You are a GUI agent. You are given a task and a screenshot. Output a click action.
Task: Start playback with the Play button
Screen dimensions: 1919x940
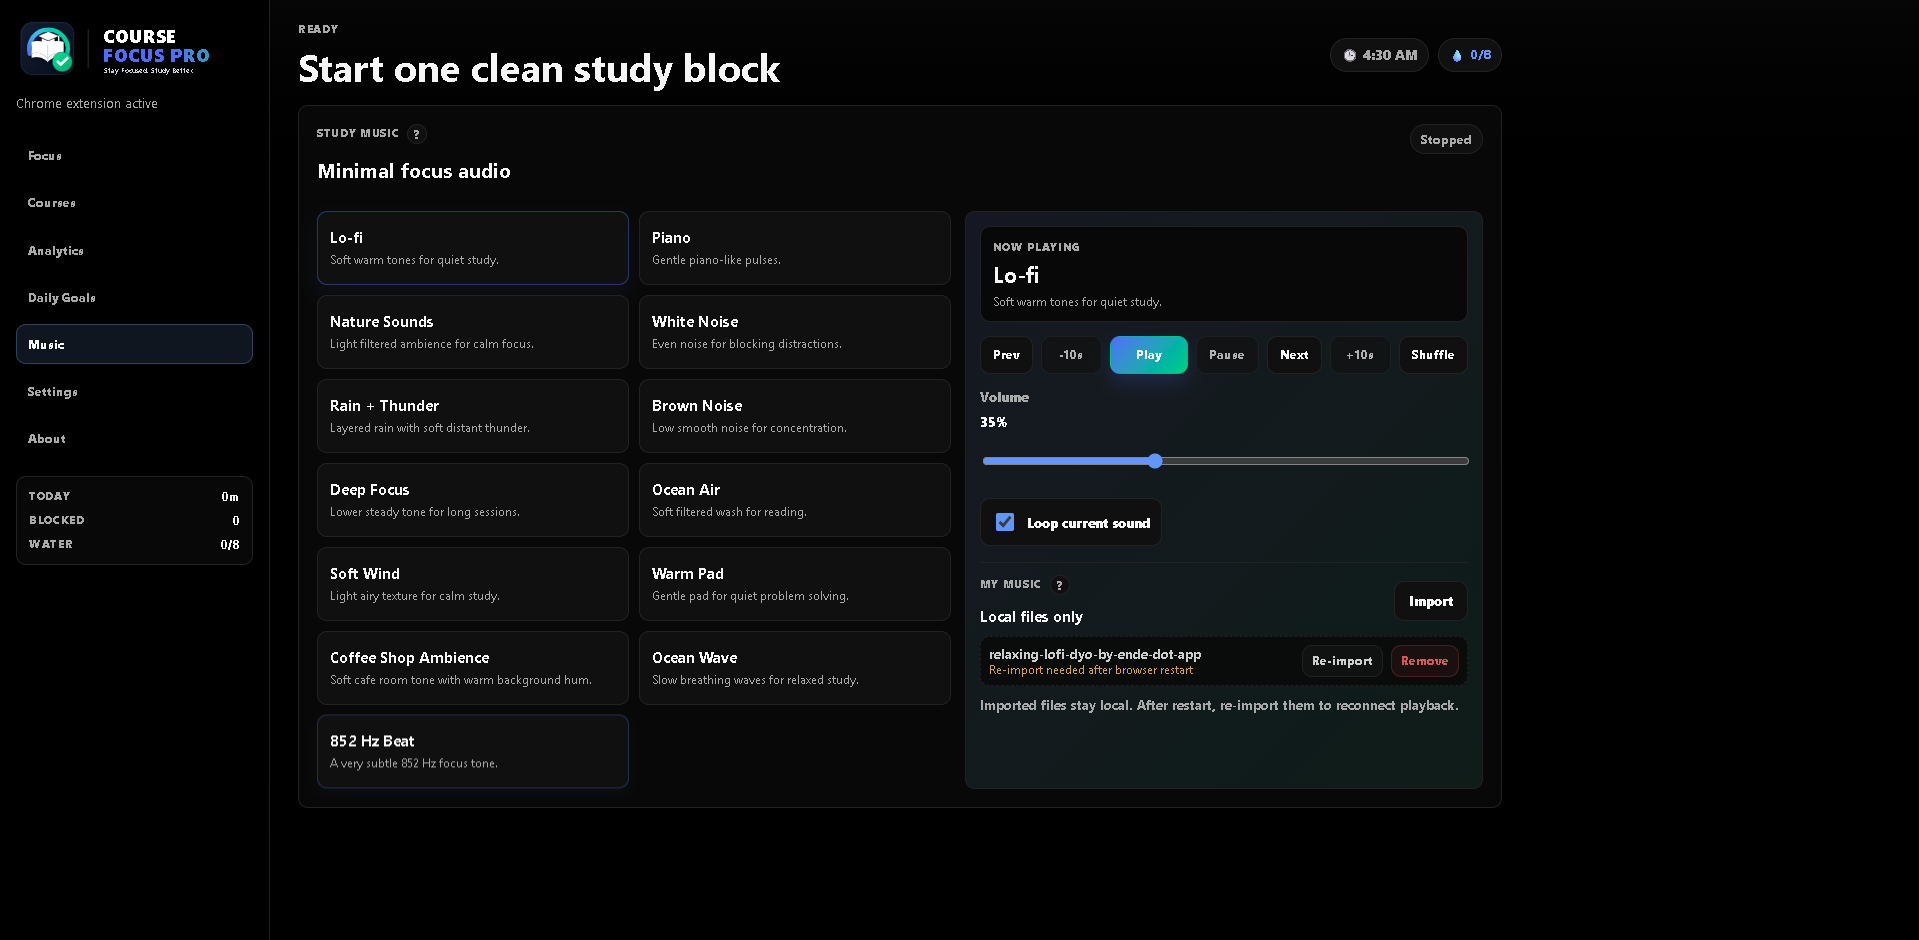pos(1149,355)
